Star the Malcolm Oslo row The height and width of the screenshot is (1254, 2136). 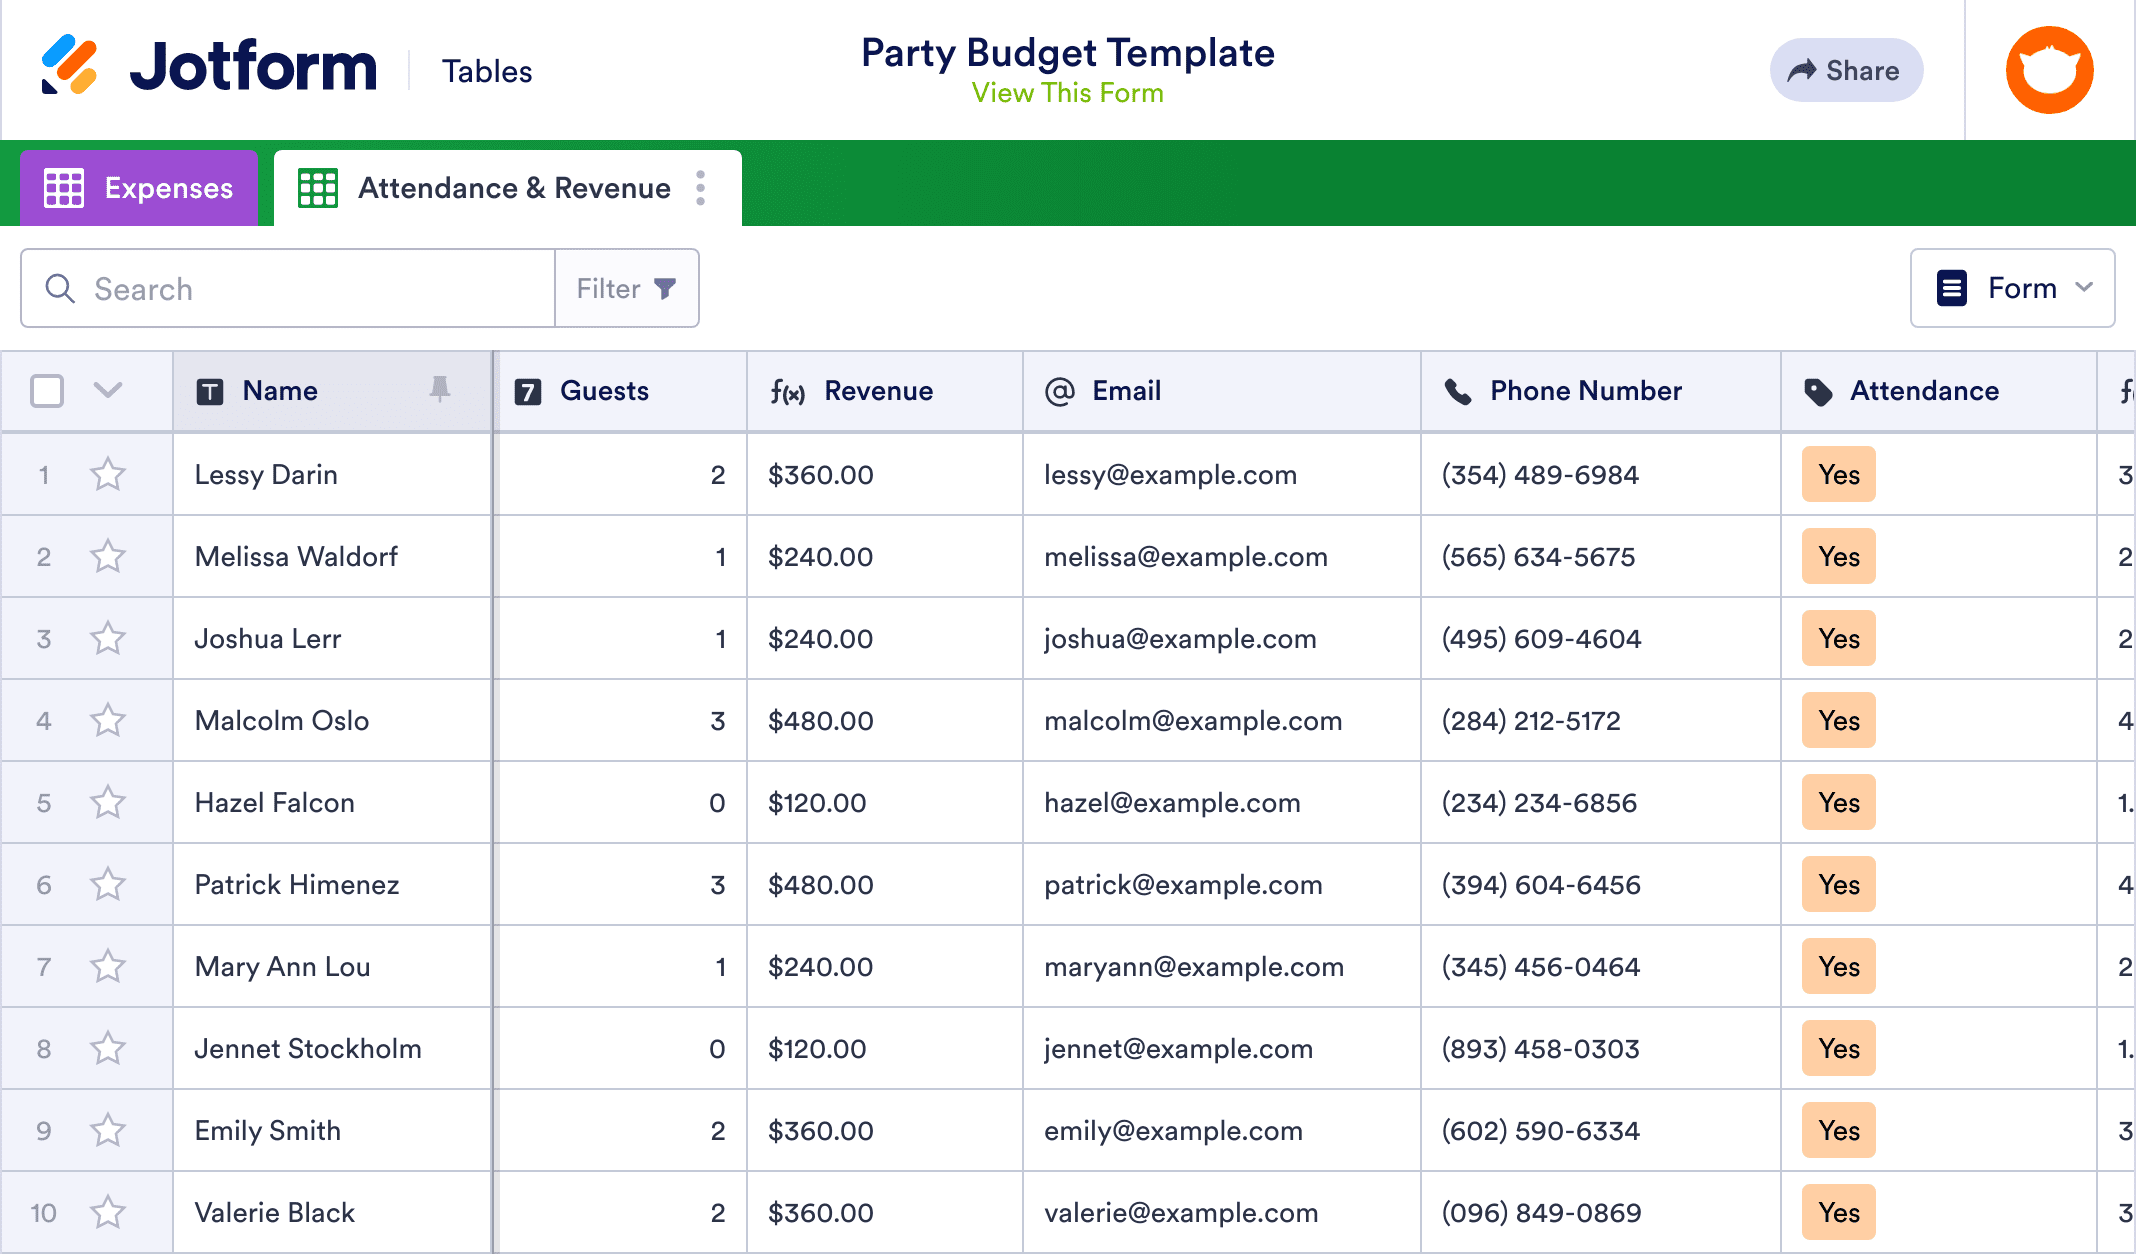(x=108, y=720)
